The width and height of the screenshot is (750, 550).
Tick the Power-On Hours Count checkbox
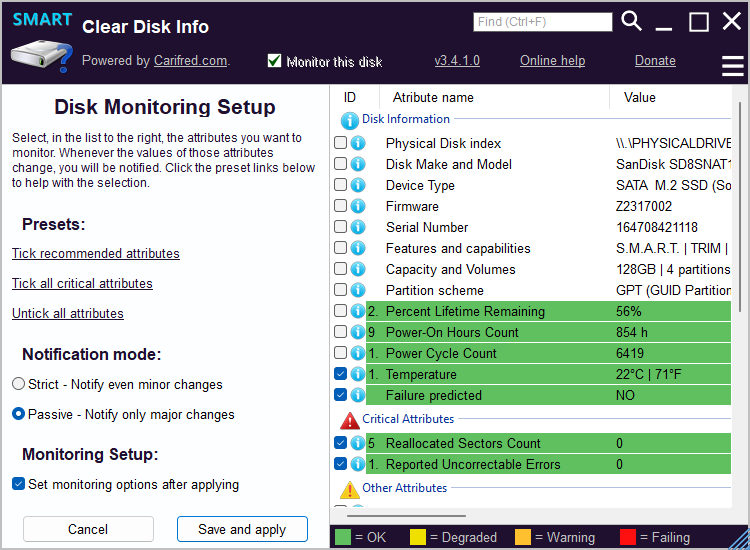(x=340, y=331)
